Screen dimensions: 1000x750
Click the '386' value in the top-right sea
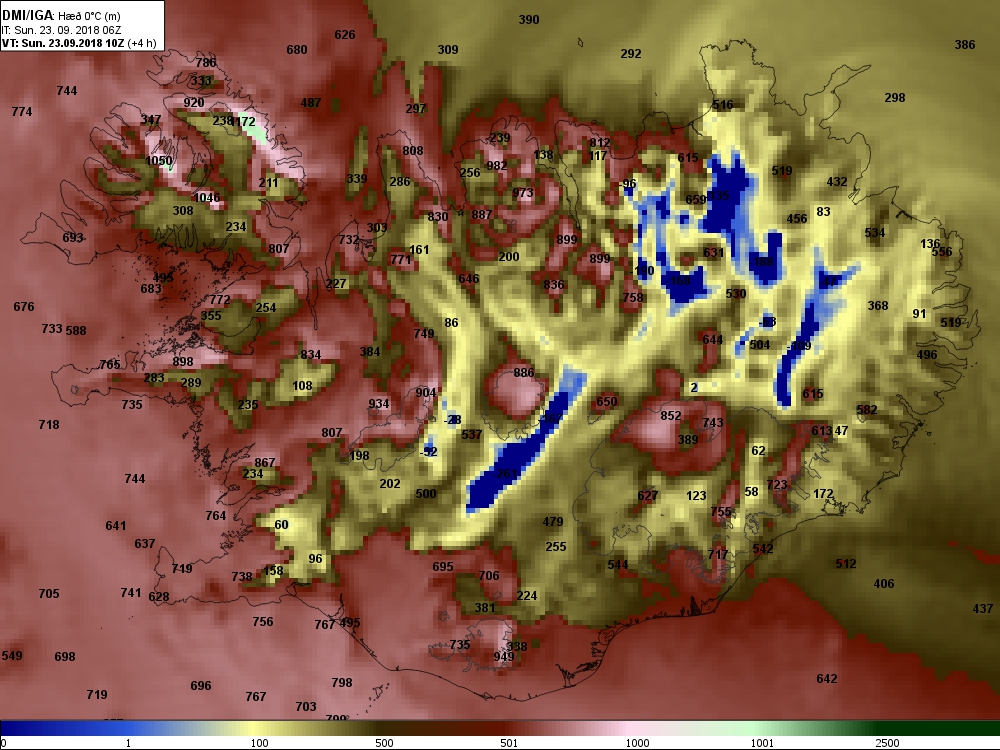pos(965,45)
